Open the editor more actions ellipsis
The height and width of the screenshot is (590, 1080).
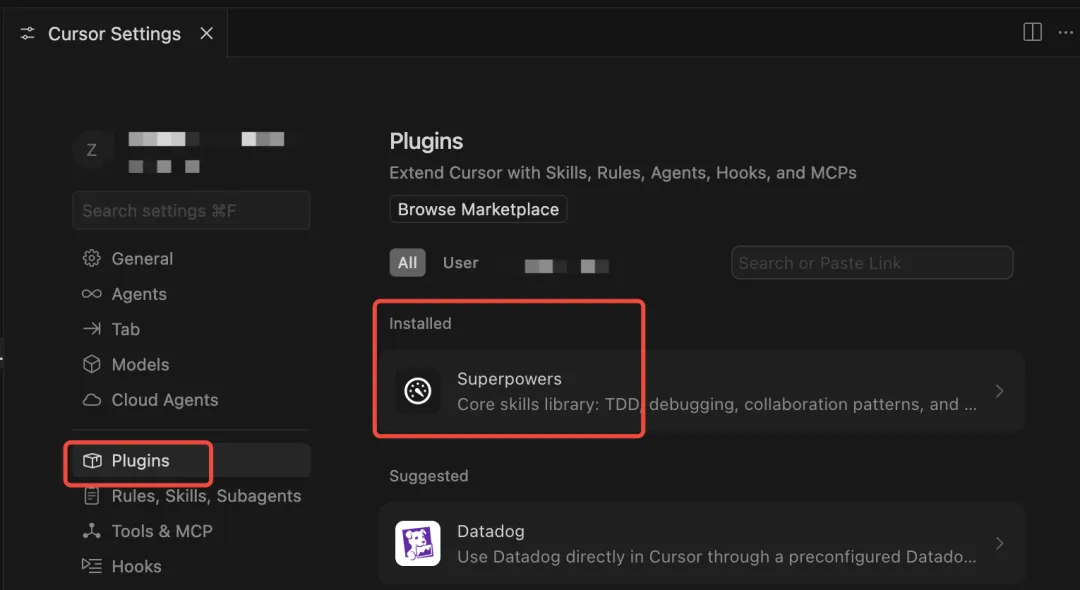1065,32
